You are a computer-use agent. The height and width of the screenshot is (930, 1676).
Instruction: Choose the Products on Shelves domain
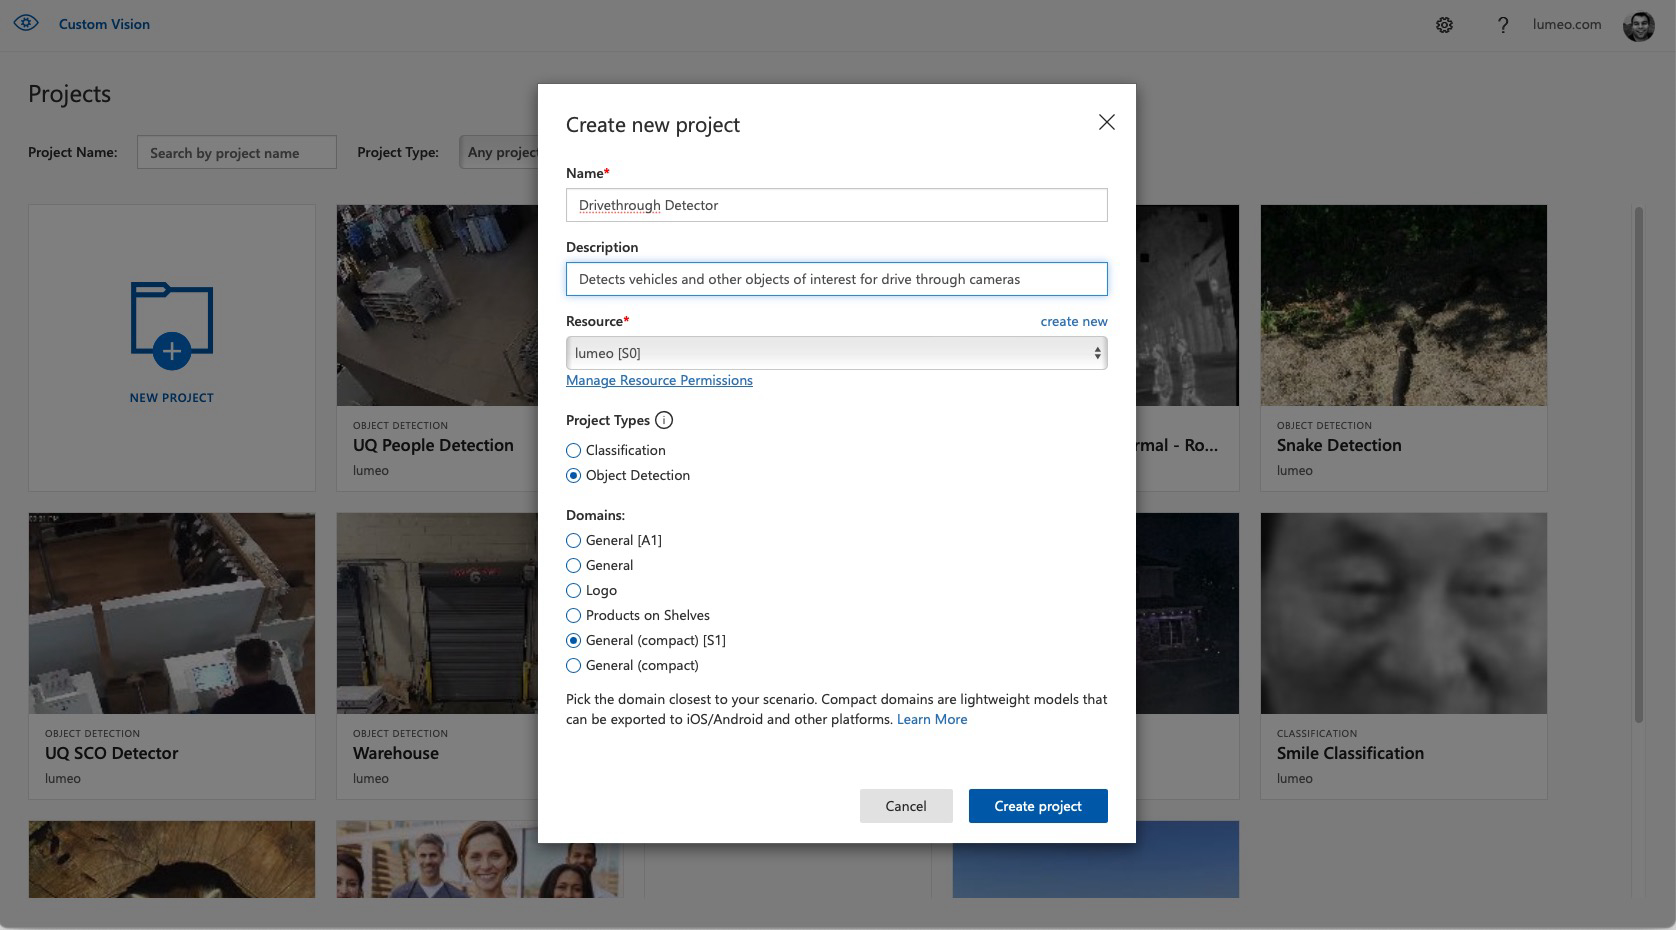pos(573,616)
